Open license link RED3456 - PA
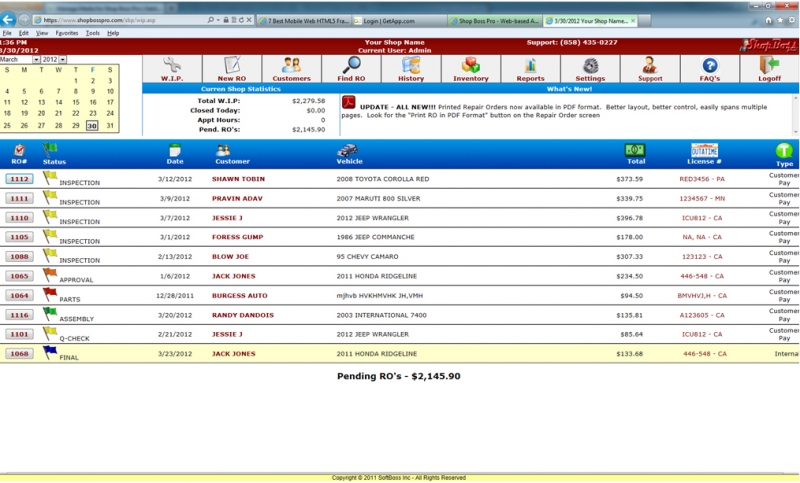800x483 pixels. click(702, 179)
